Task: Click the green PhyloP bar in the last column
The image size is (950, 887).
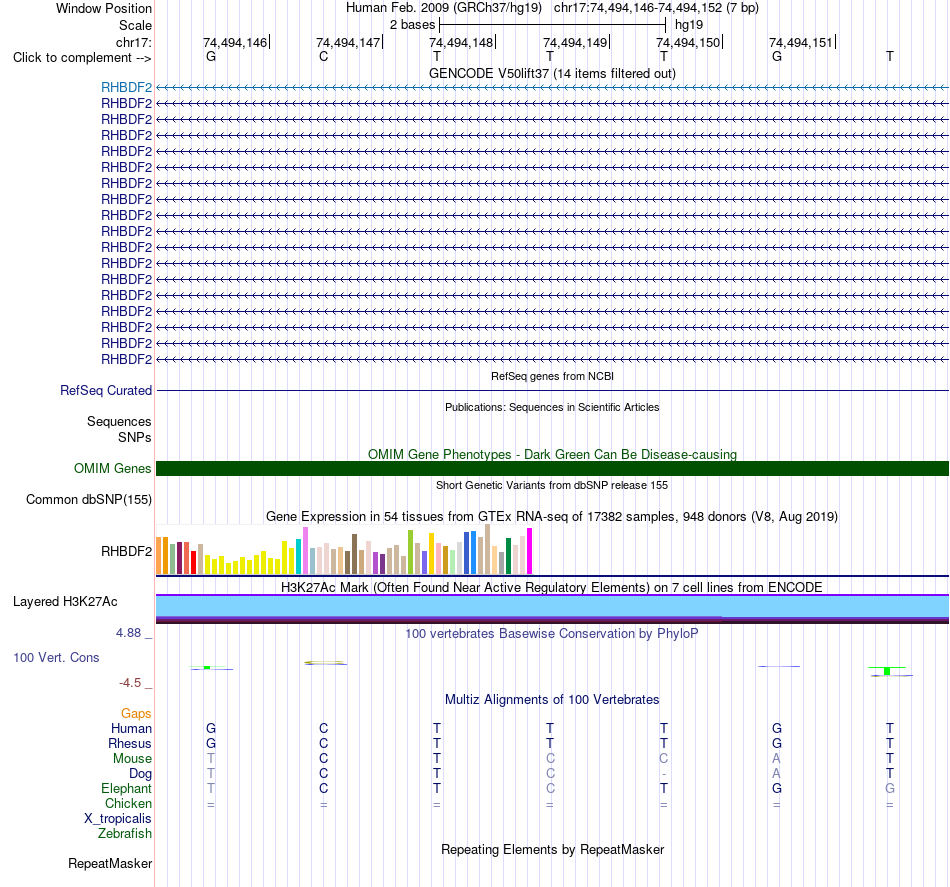Action: (887, 671)
